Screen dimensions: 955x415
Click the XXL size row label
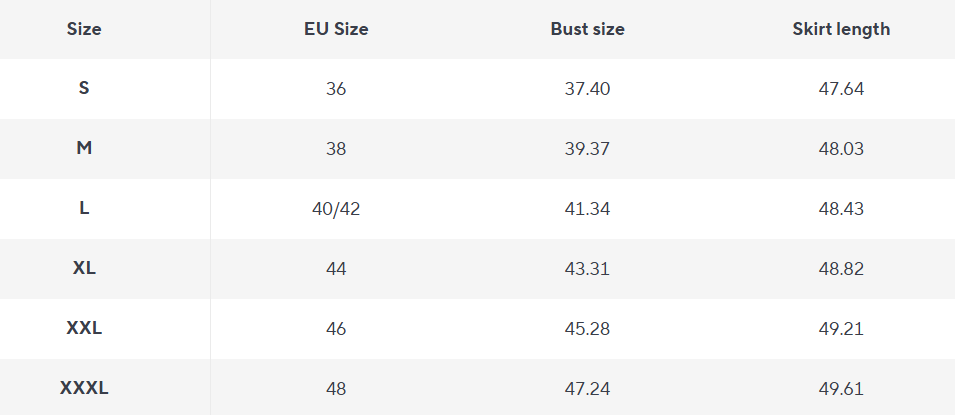coord(84,328)
